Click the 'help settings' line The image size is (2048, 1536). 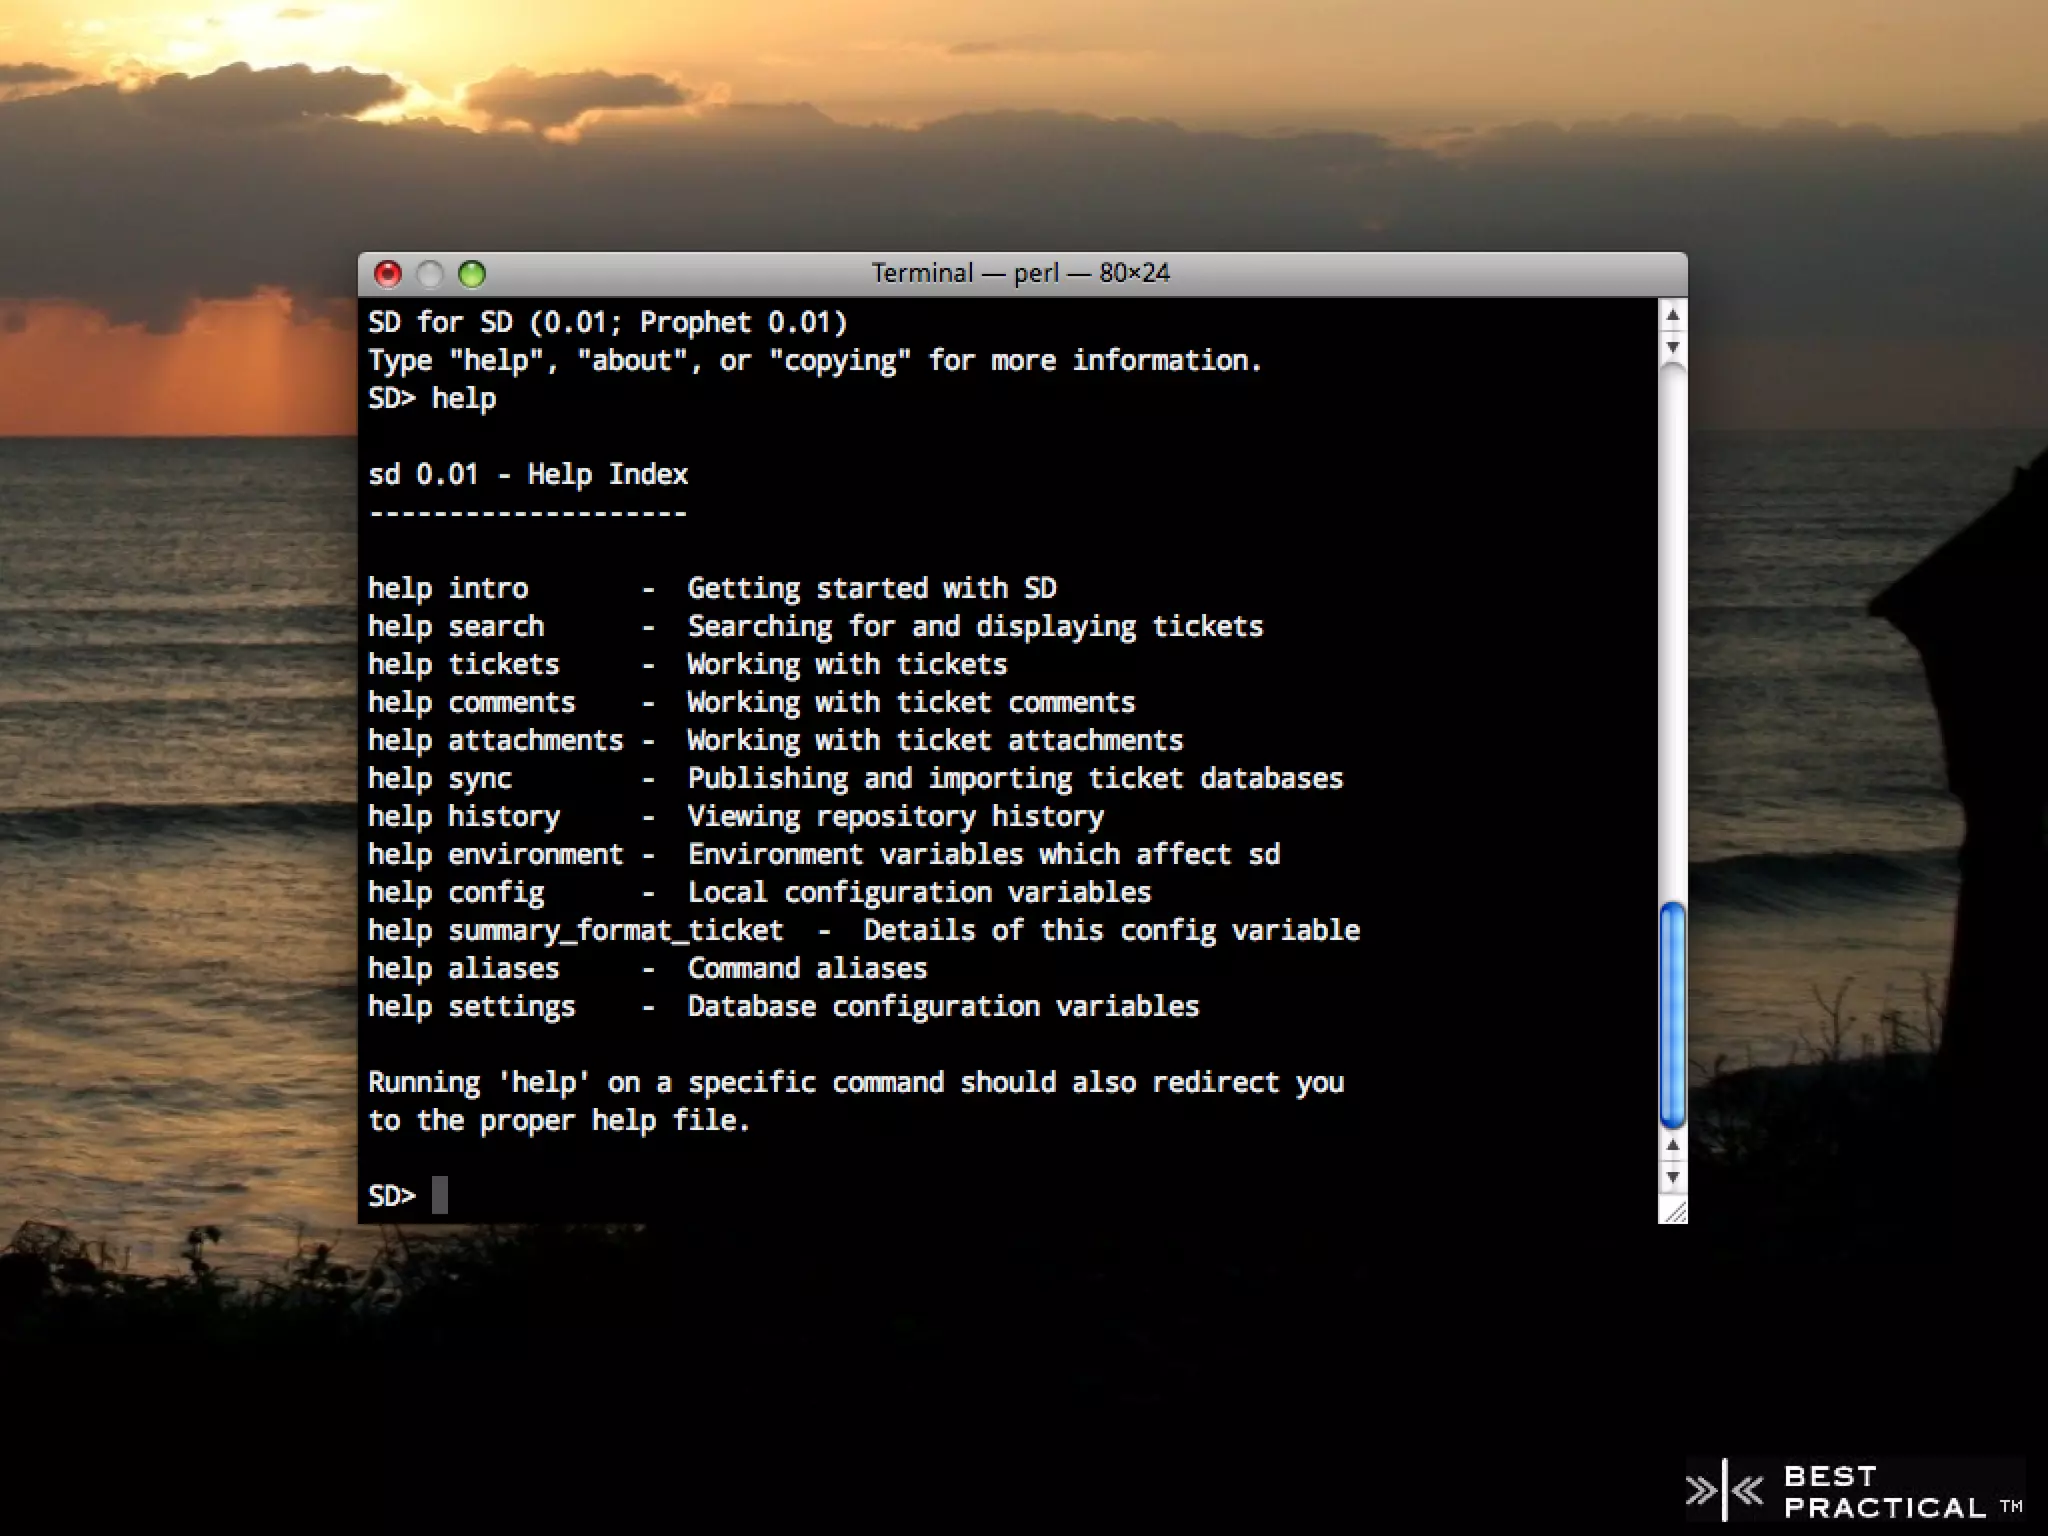(471, 1006)
